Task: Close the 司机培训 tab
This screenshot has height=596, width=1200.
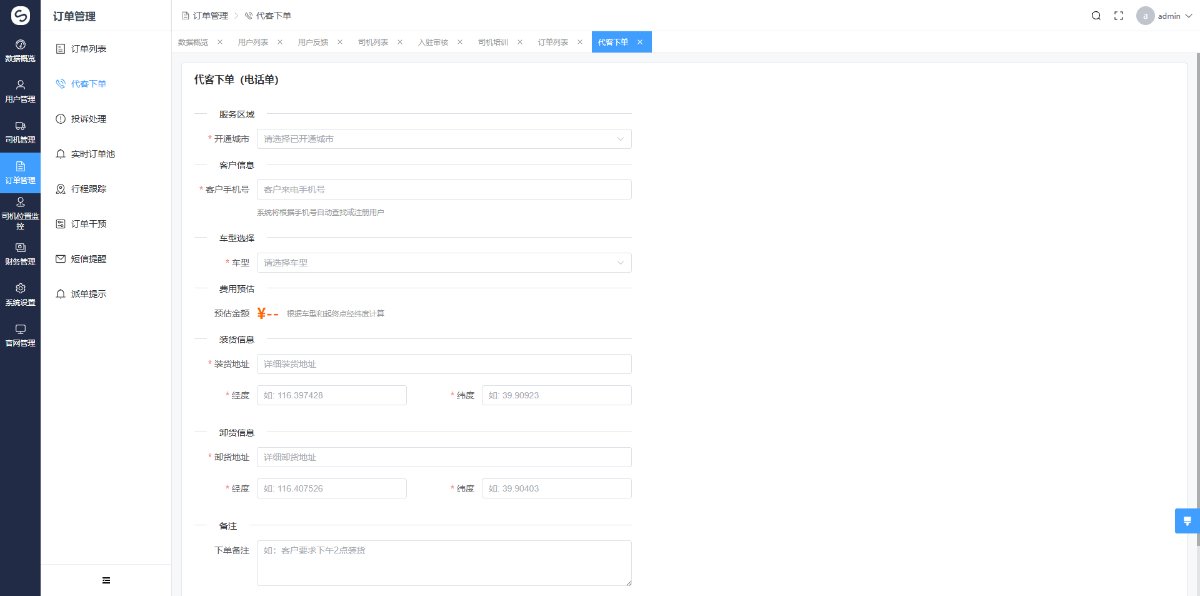Action: 520,42
